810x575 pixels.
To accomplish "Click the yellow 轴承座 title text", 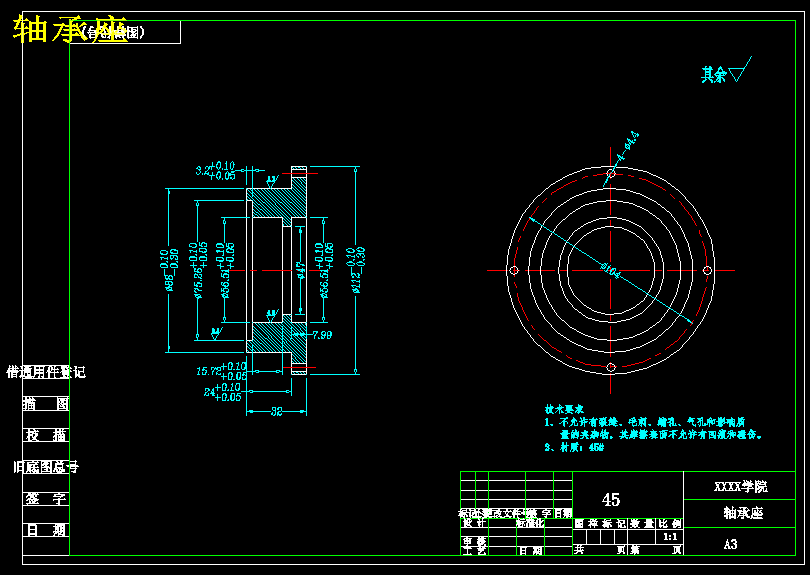I will coord(70,30).
